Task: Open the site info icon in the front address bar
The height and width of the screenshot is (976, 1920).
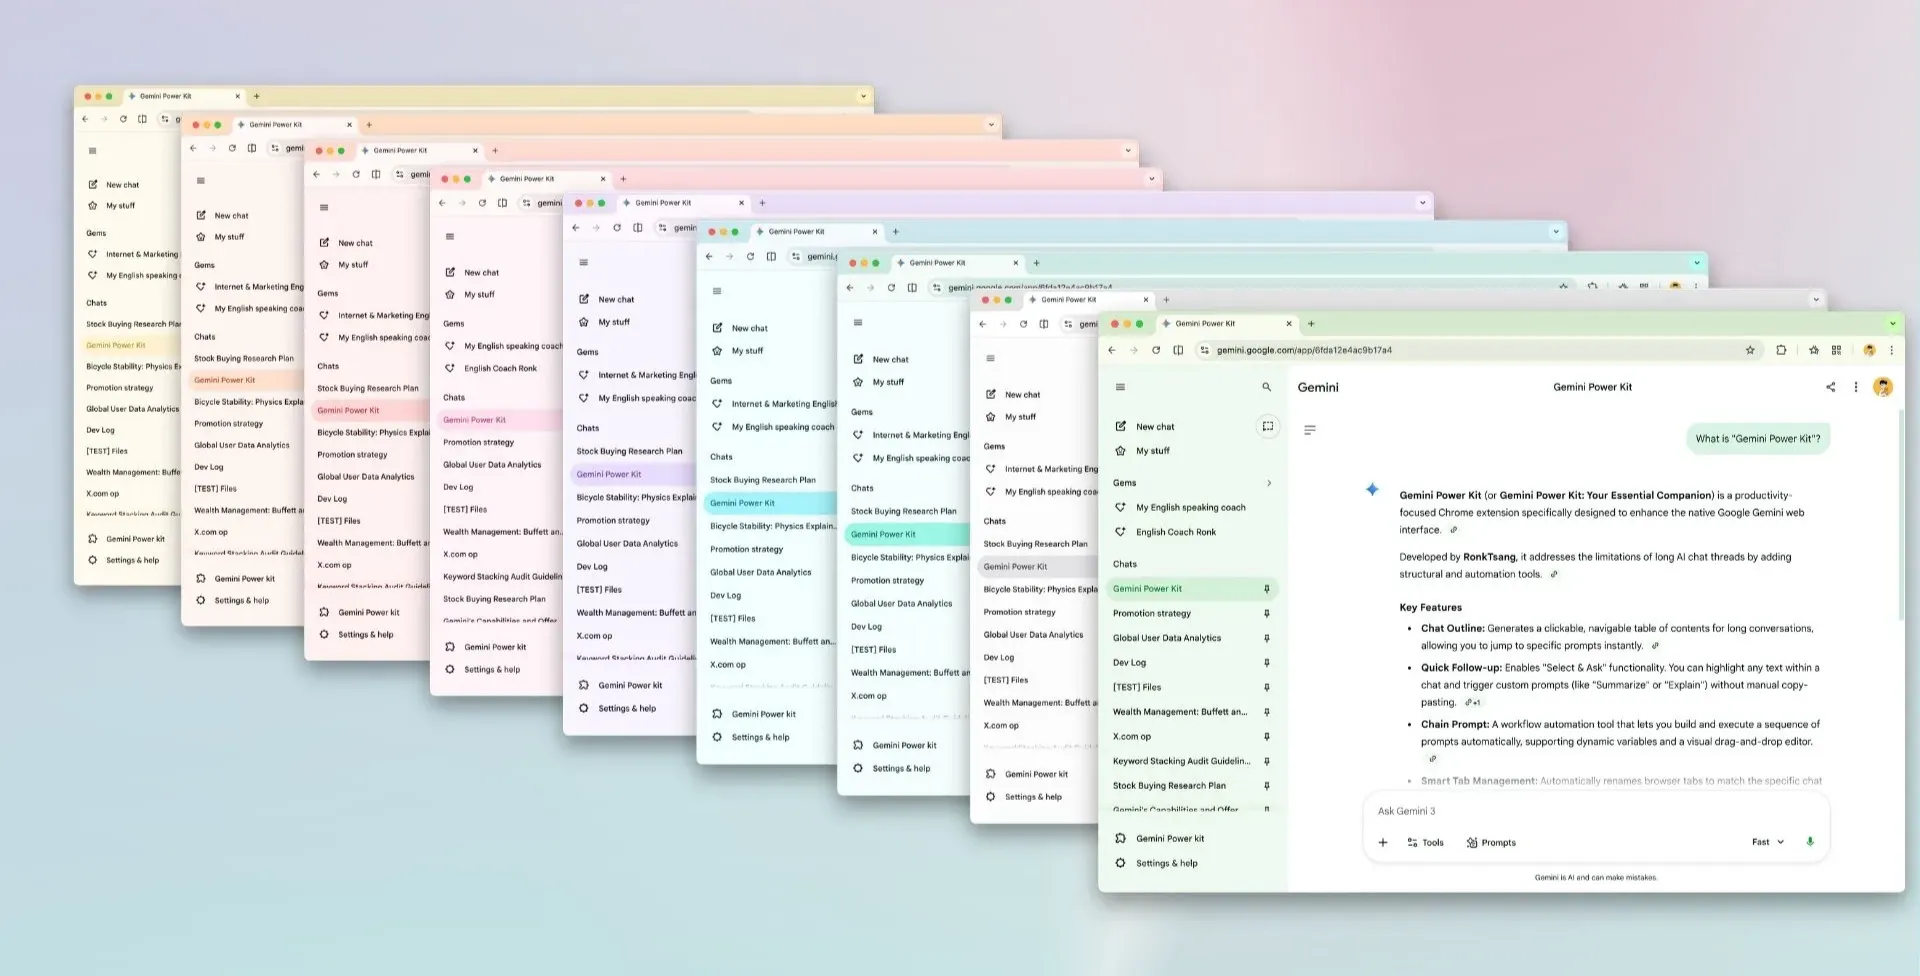Action: pos(1204,350)
